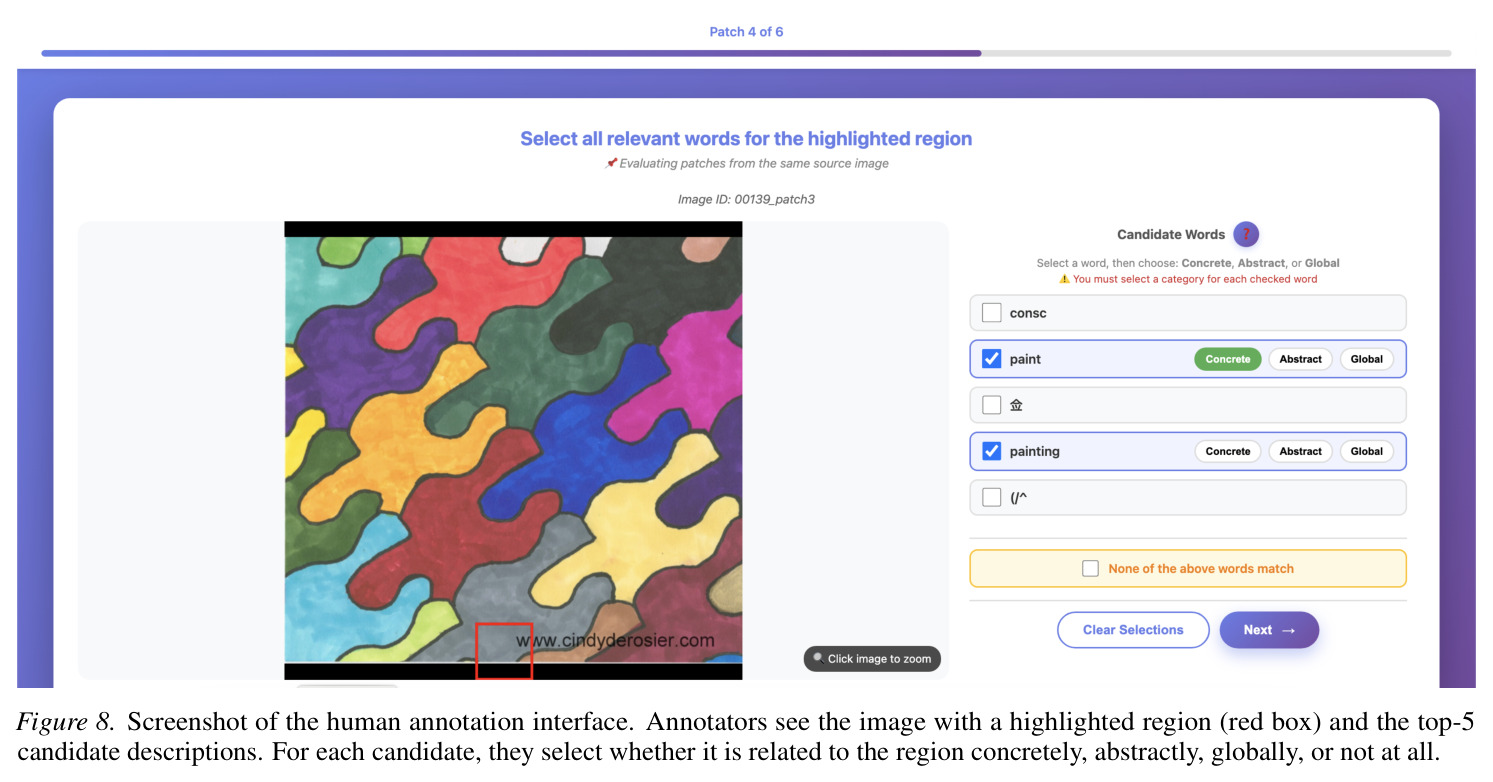Viewport: 1493px width, 782px height.
Task: Select Concrete category for 'painting'
Action: click(x=1227, y=451)
